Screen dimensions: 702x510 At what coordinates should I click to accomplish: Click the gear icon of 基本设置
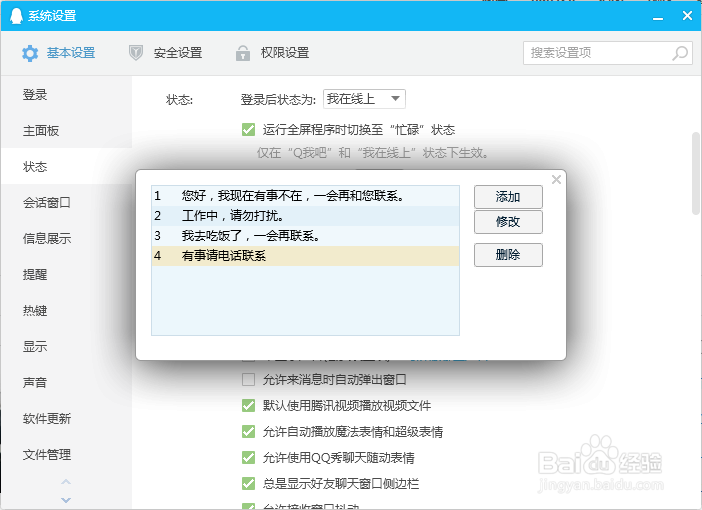[x=30, y=53]
